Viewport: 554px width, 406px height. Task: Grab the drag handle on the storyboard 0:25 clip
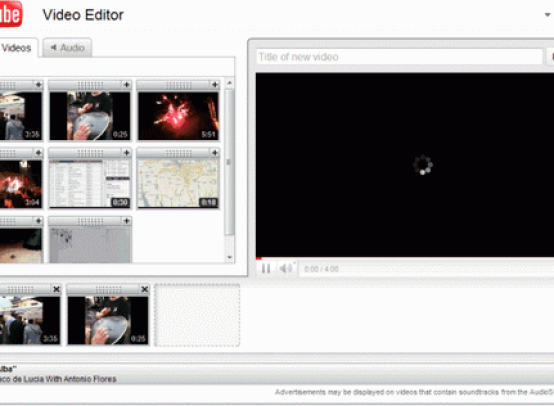coord(108,290)
